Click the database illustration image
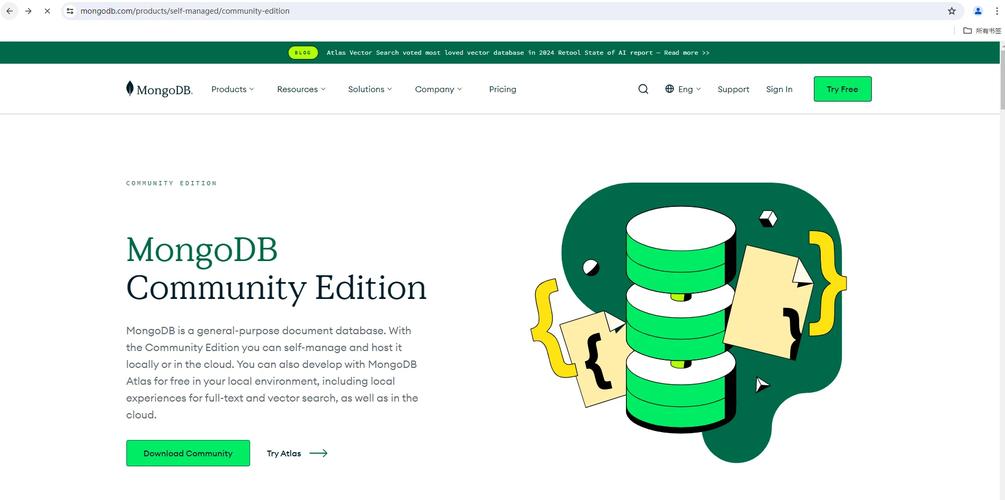This screenshot has width=1005, height=500. point(688,322)
